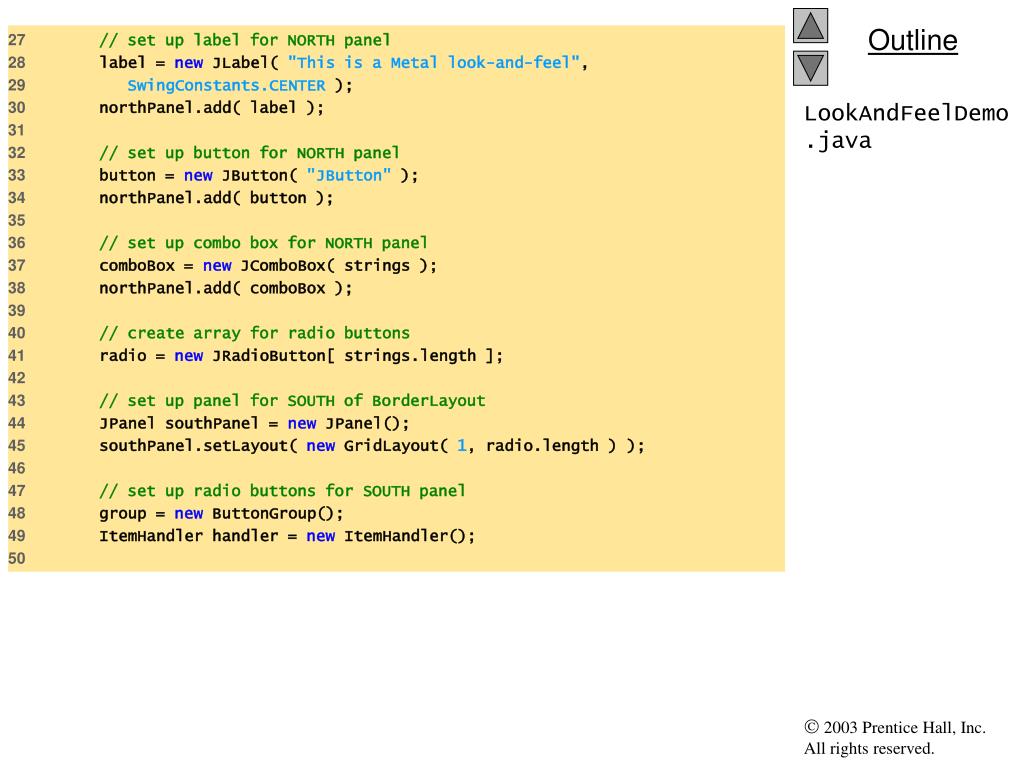Screen dimensions: 1024x768
Task: Click 'group = new ButtonGroup();' line
Action: [x=221, y=513]
